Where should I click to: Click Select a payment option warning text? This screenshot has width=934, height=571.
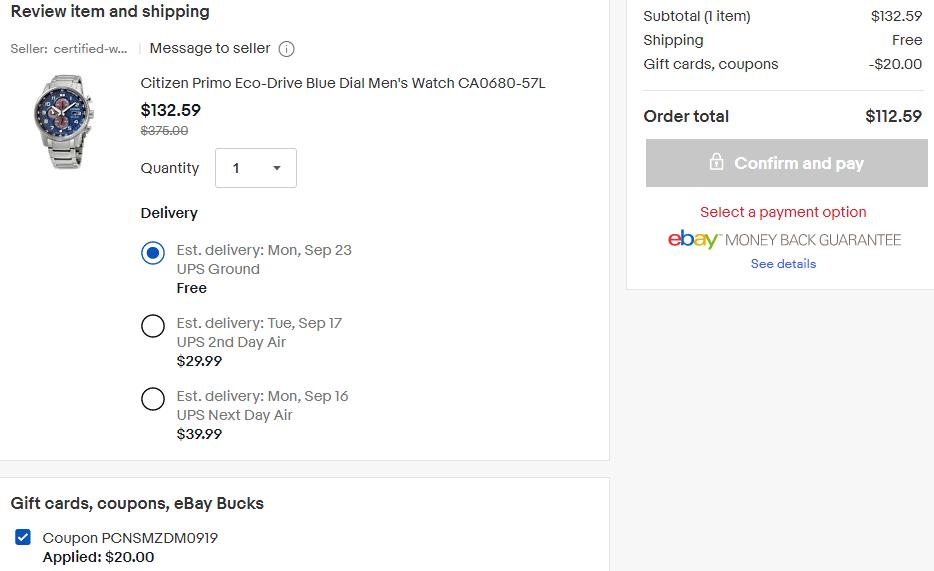(x=783, y=212)
